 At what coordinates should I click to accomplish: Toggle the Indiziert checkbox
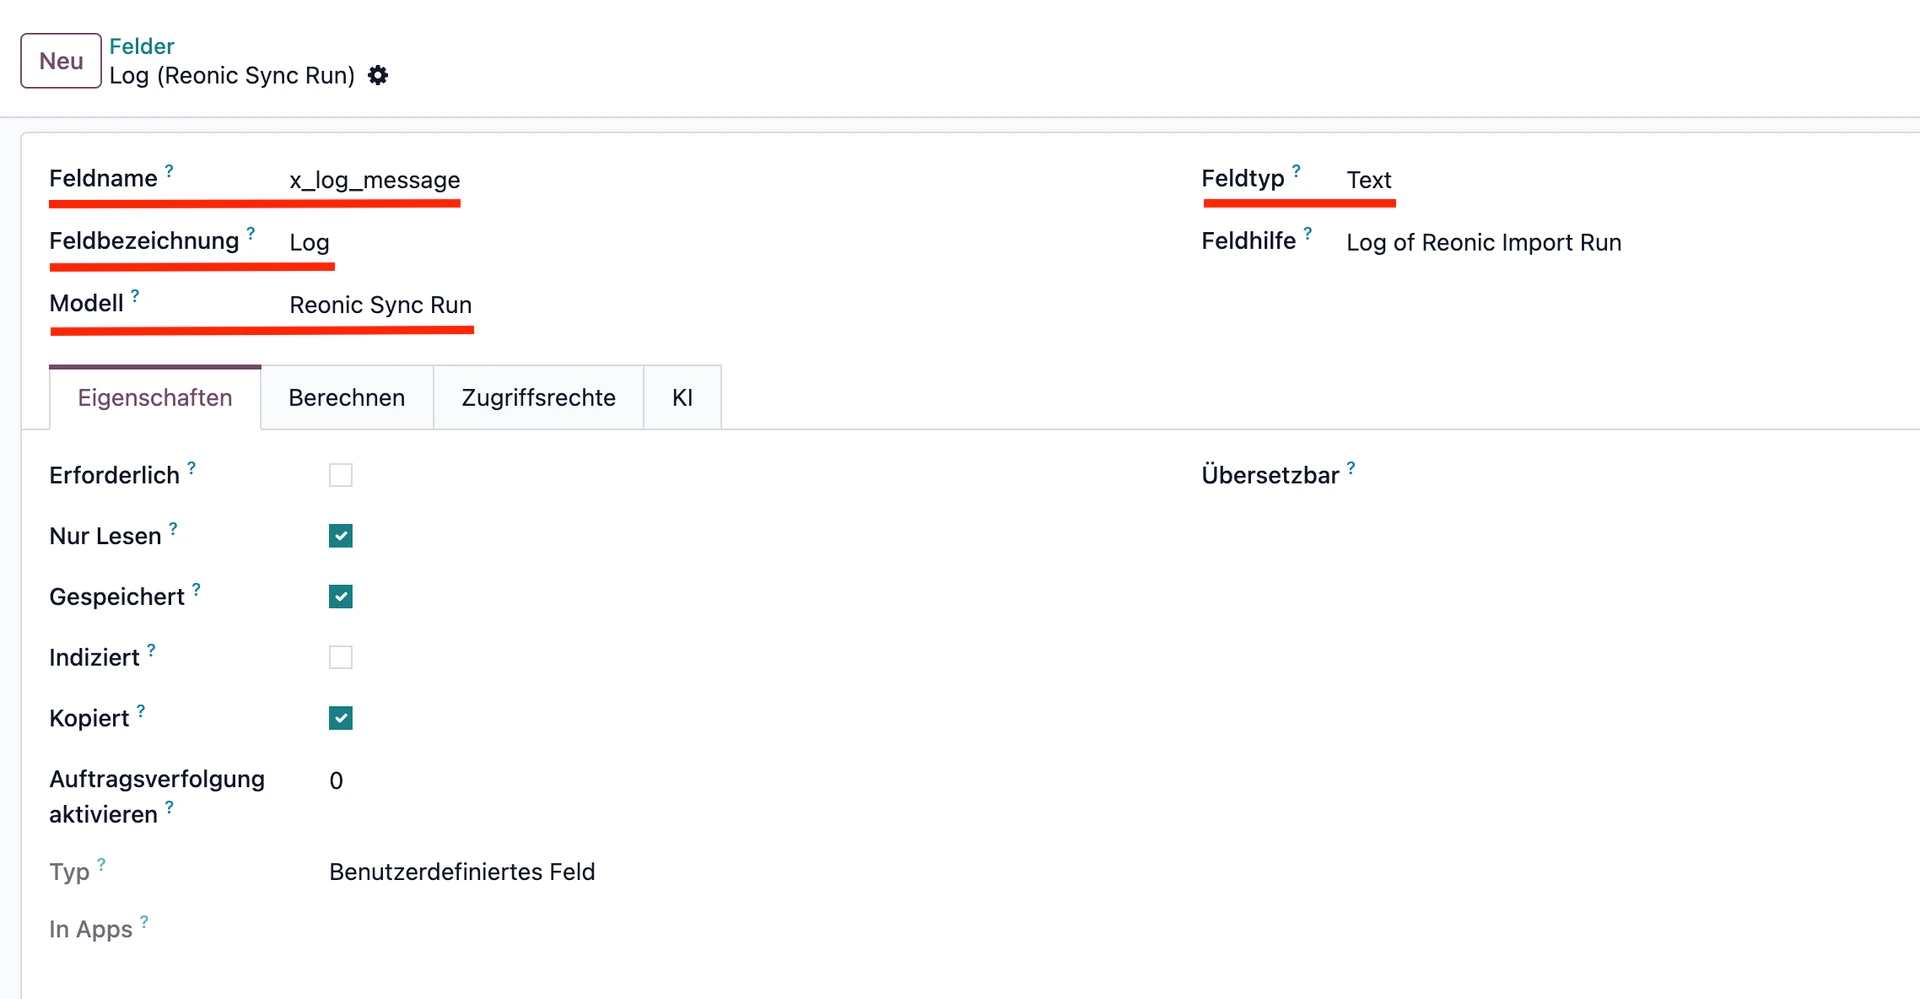click(x=341, y=657)
